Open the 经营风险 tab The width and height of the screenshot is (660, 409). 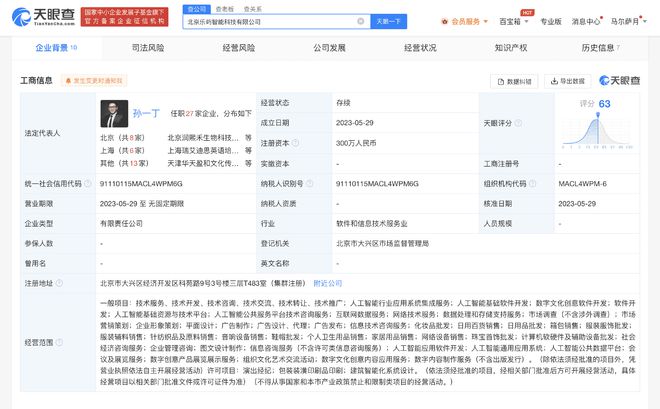pos(239,48)
